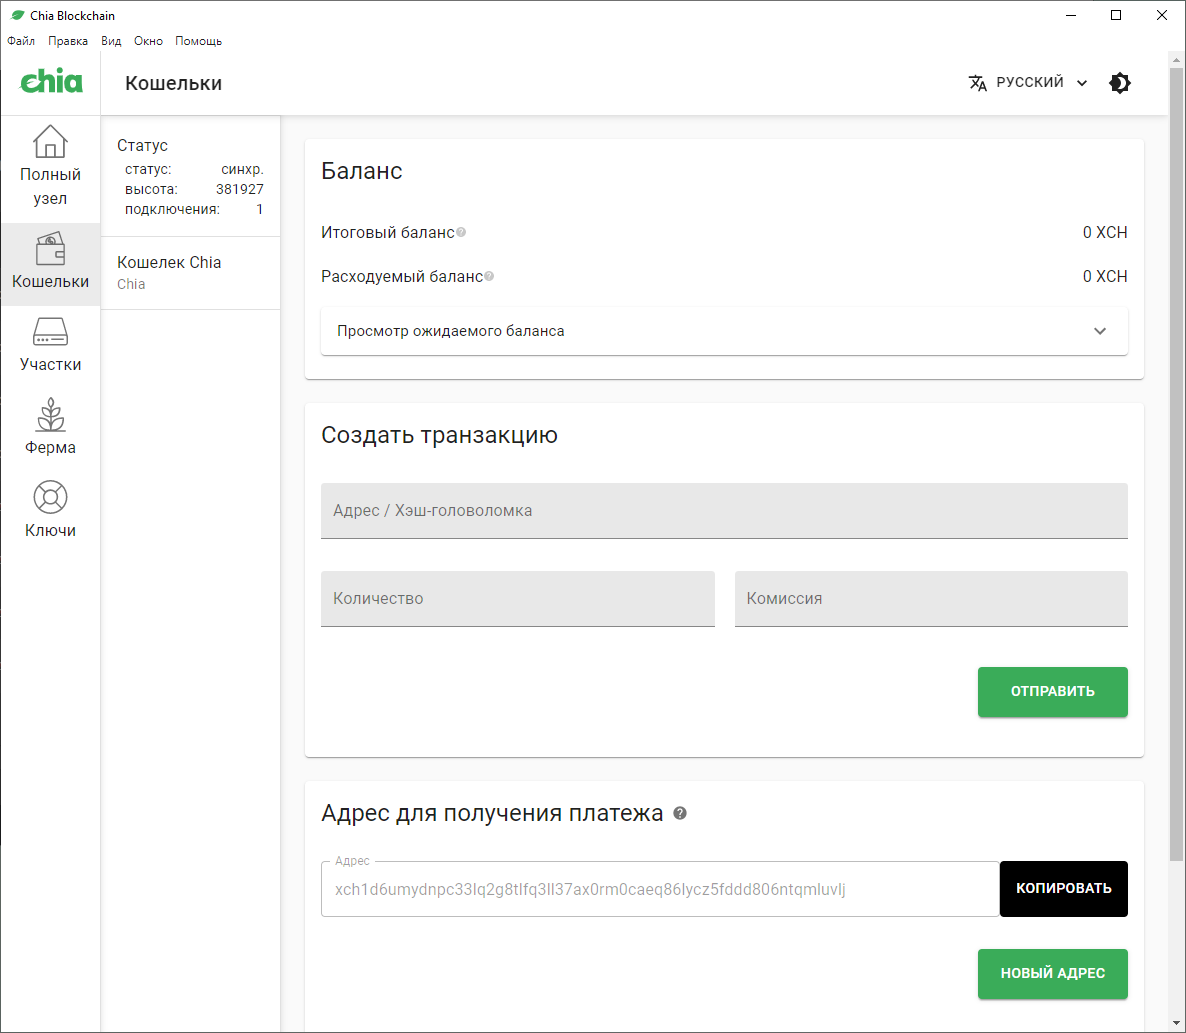Expand Просмотр ожидаемого баланса panel
The height and width of the screenshot is (1033, 1186).
[x=724, y=330]
